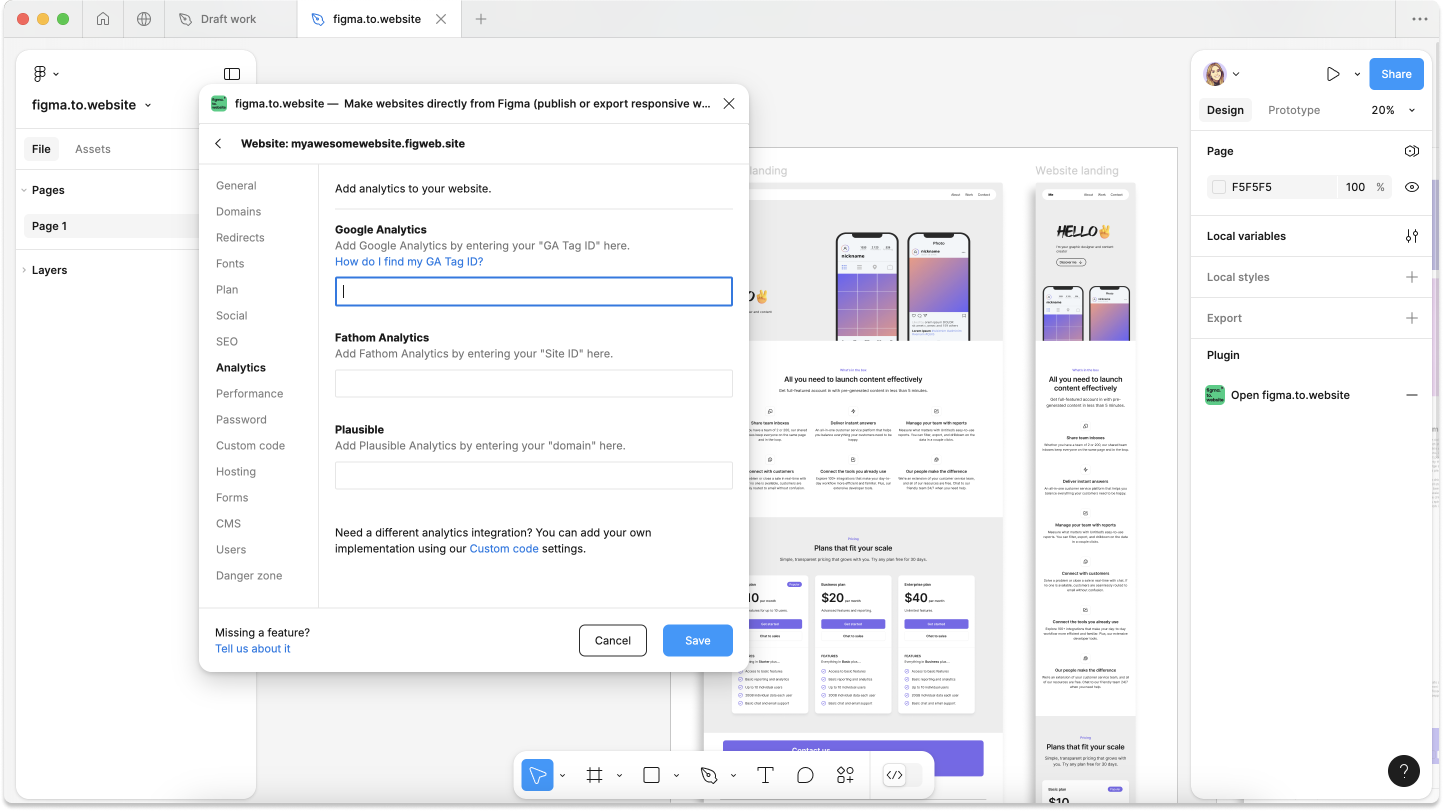Focus the Fathom Analytics Site ID field
Image resolution: width=1443 pixels, height=811 pixels.
coord(534,384)
